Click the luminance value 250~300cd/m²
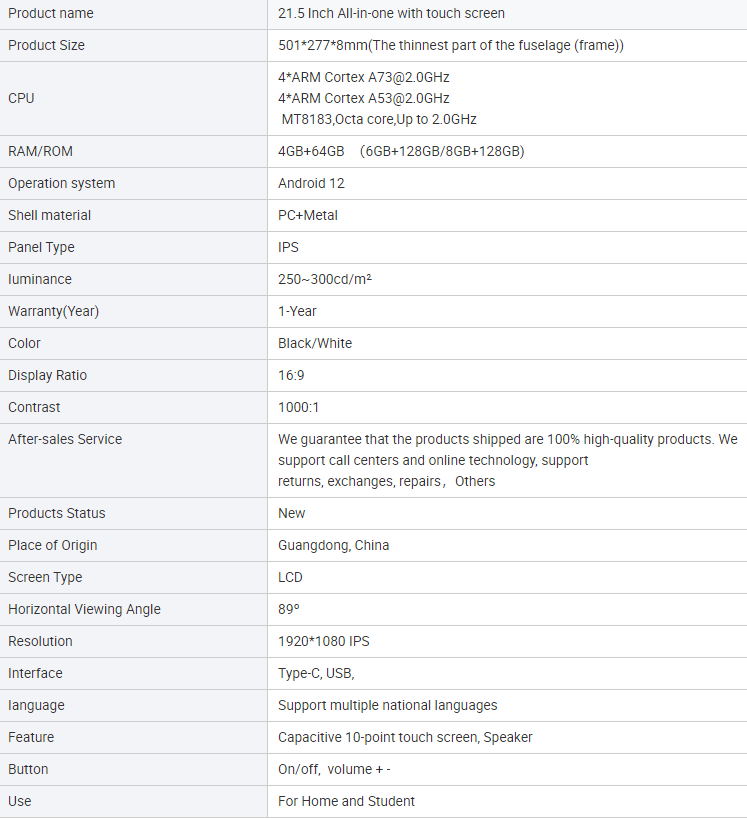Screen dimensions: 747x818 pos(324,279)
